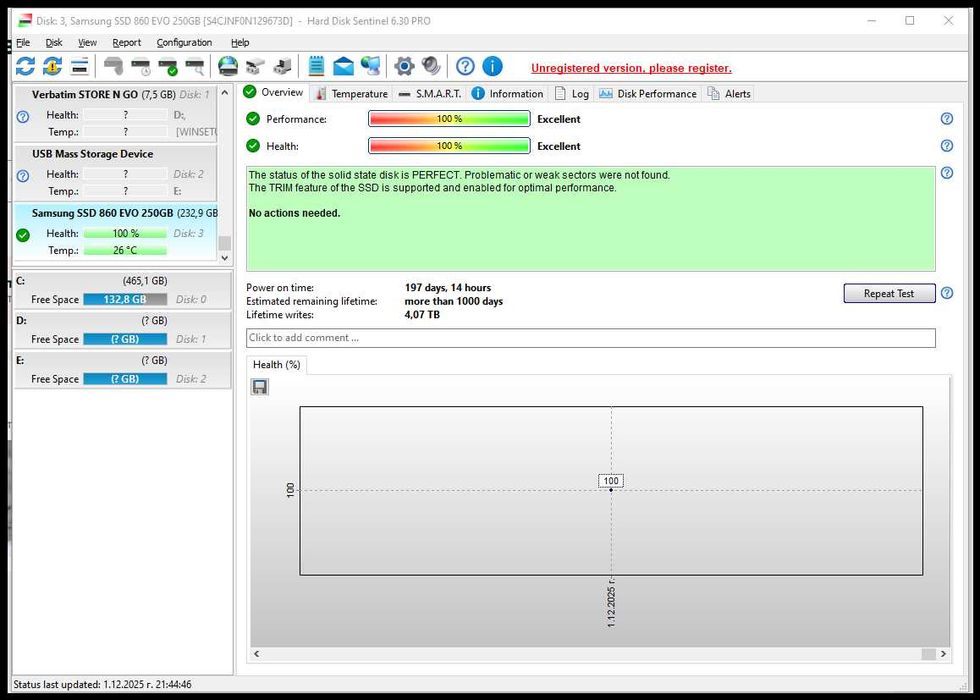Viewport: 980px width, 700px height.
Task: Click the Samsung Temp. 26 °C bar
Action: [125, 250]
